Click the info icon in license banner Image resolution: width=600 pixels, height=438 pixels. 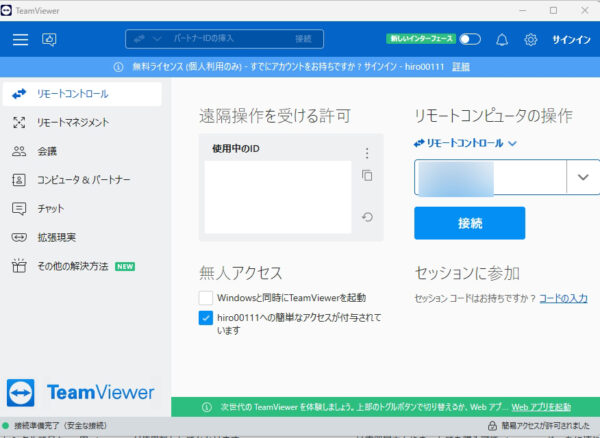[x=118, y=67]
